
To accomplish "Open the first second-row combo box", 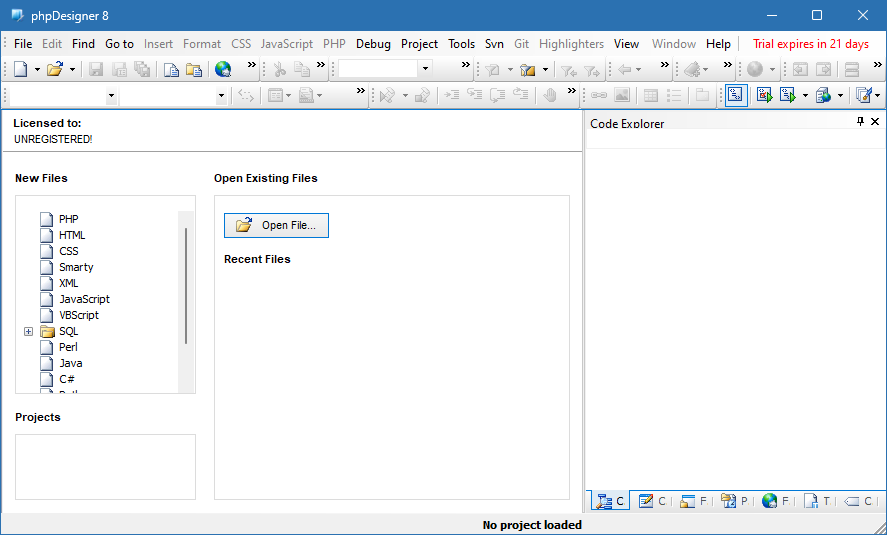I will point(111,96).
